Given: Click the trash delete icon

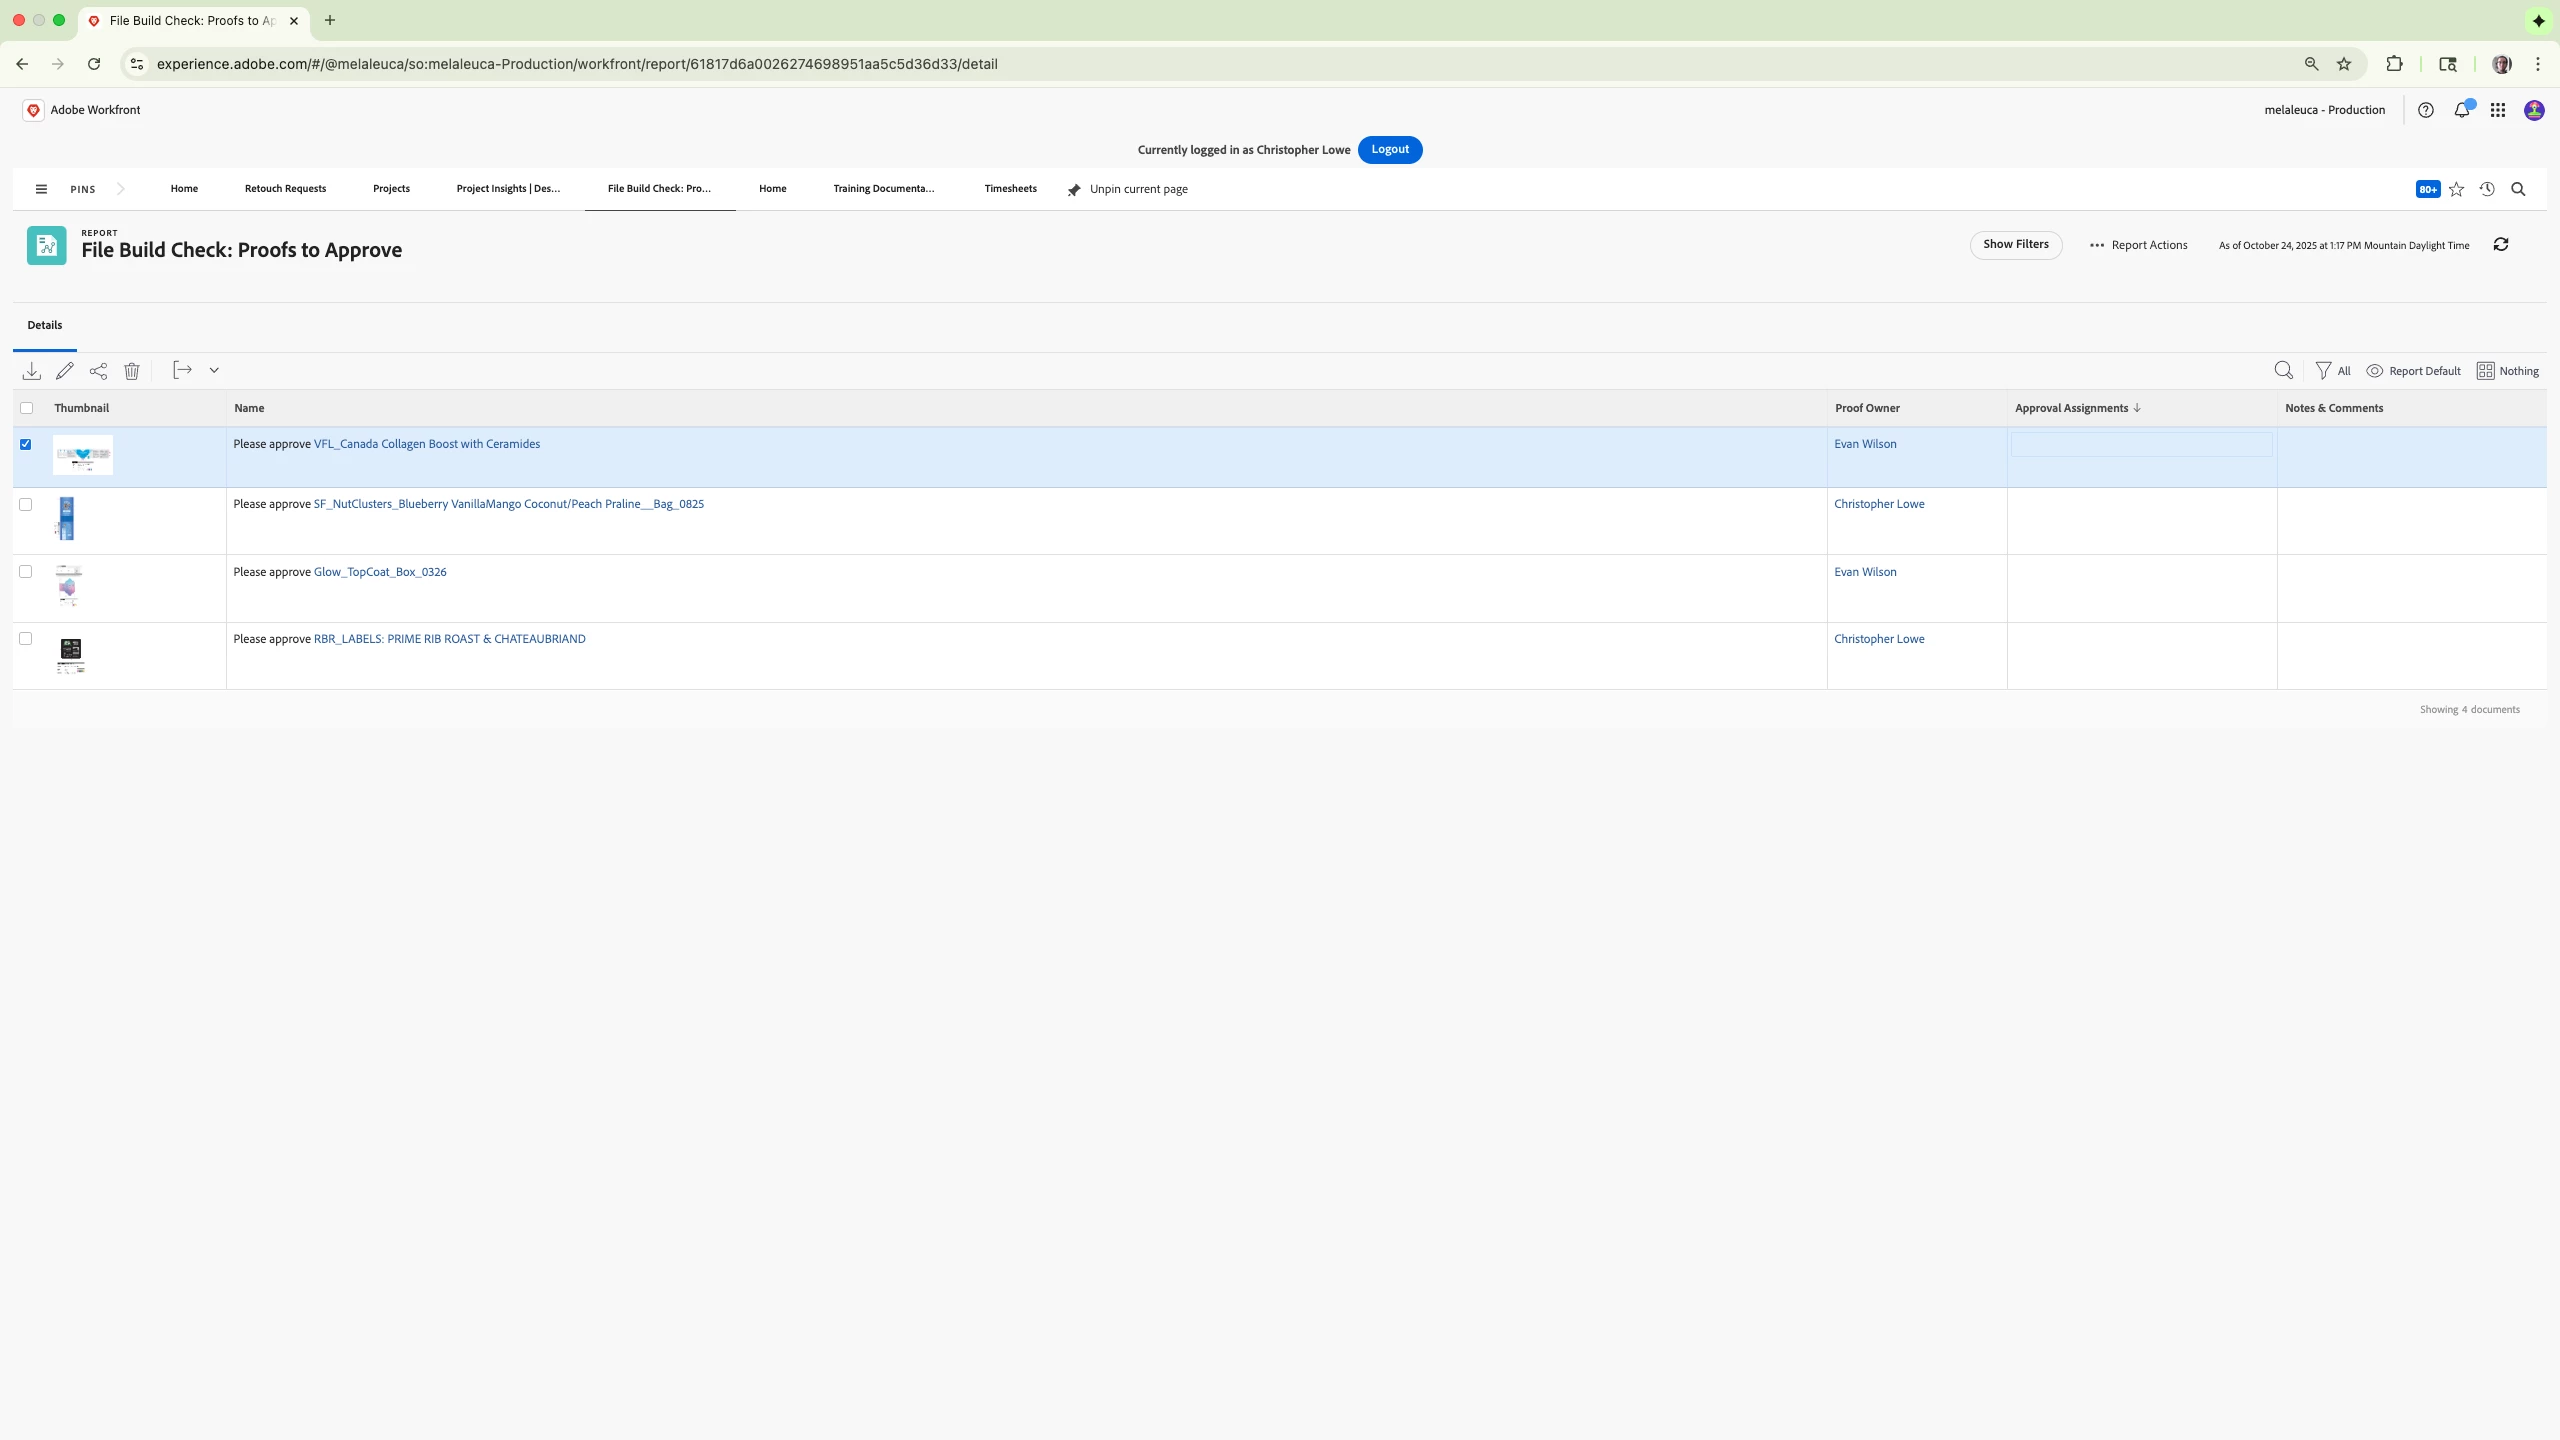Looking at the screenshot, I should point(132,371).
